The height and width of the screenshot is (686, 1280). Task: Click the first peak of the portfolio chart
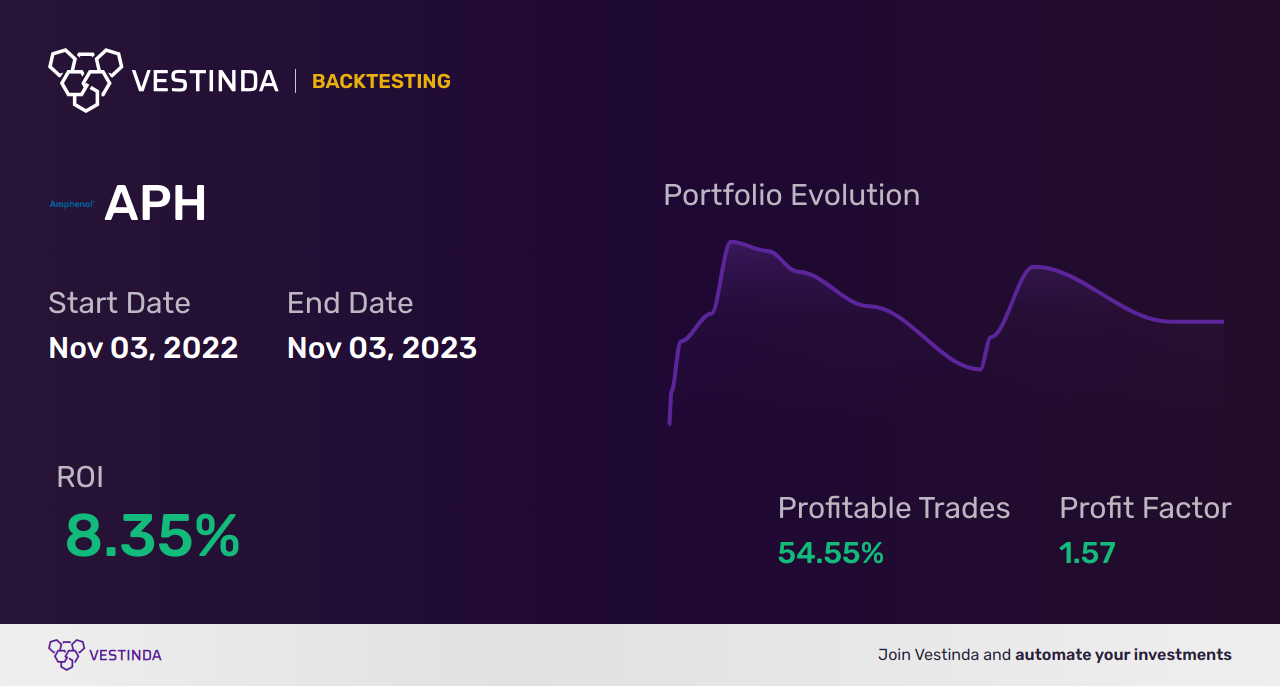pyautogui.click(x=733, y=242)
